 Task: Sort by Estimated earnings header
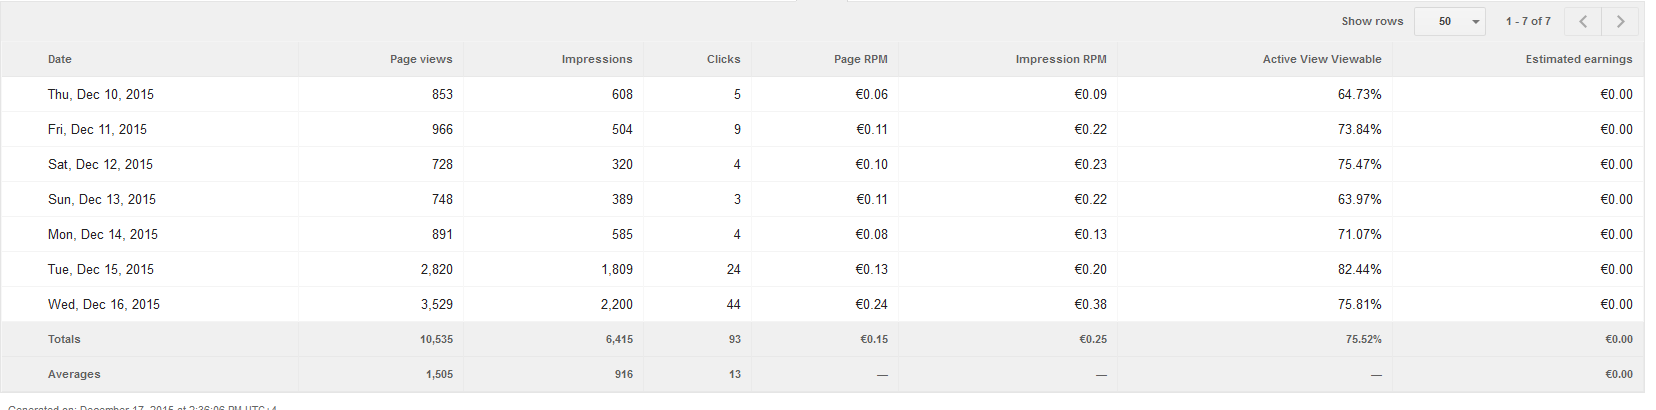[1579, 59]
